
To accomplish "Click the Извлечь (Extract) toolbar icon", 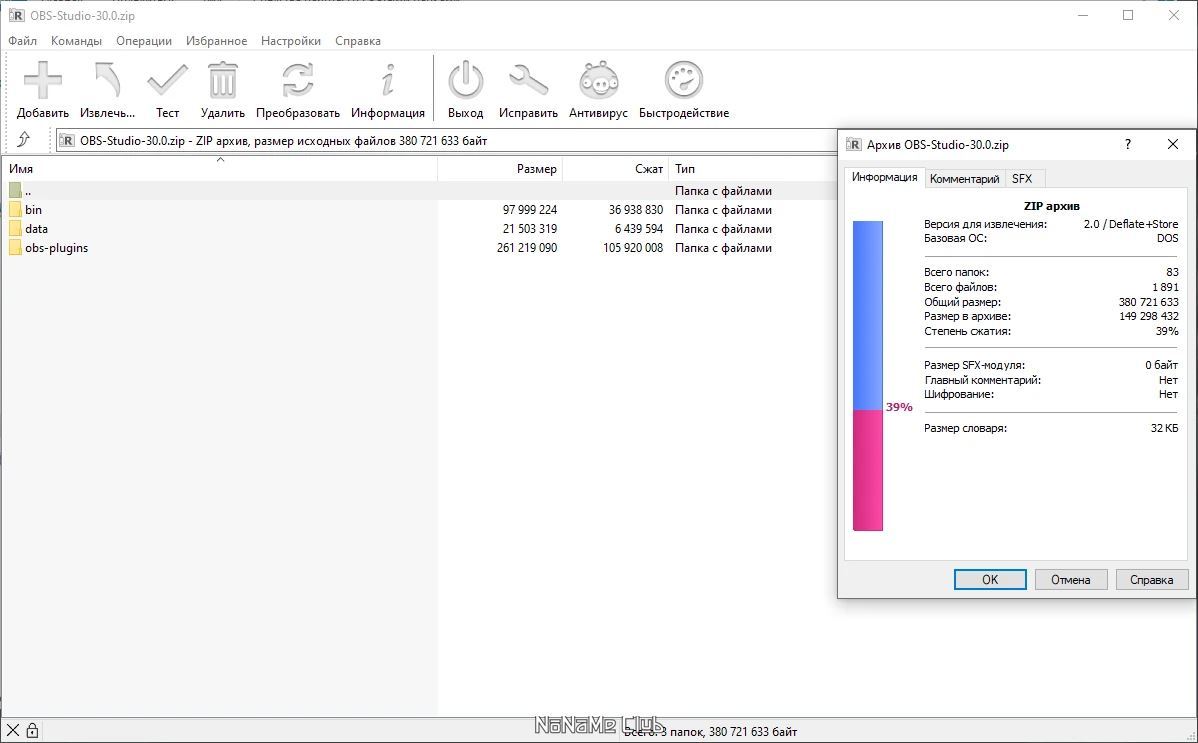I will point(107,79).
